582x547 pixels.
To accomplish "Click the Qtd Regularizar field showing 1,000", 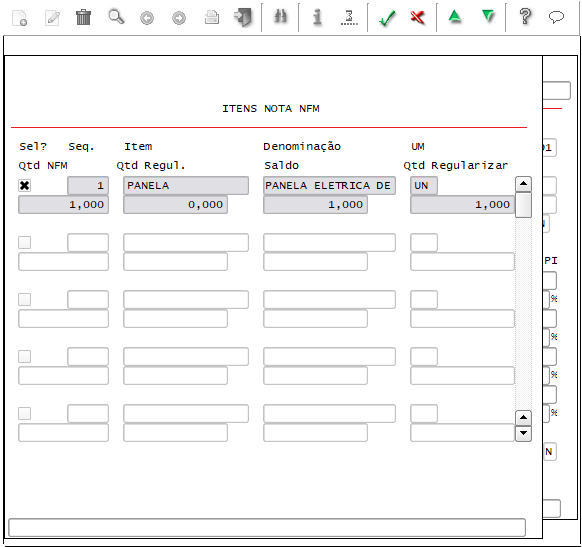I will click(462, 204).
